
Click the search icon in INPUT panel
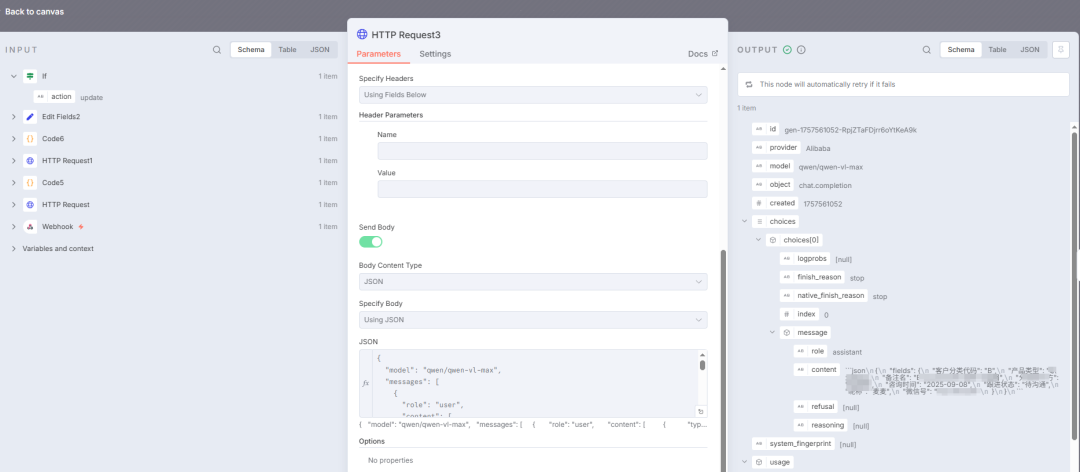coord(217,49)
